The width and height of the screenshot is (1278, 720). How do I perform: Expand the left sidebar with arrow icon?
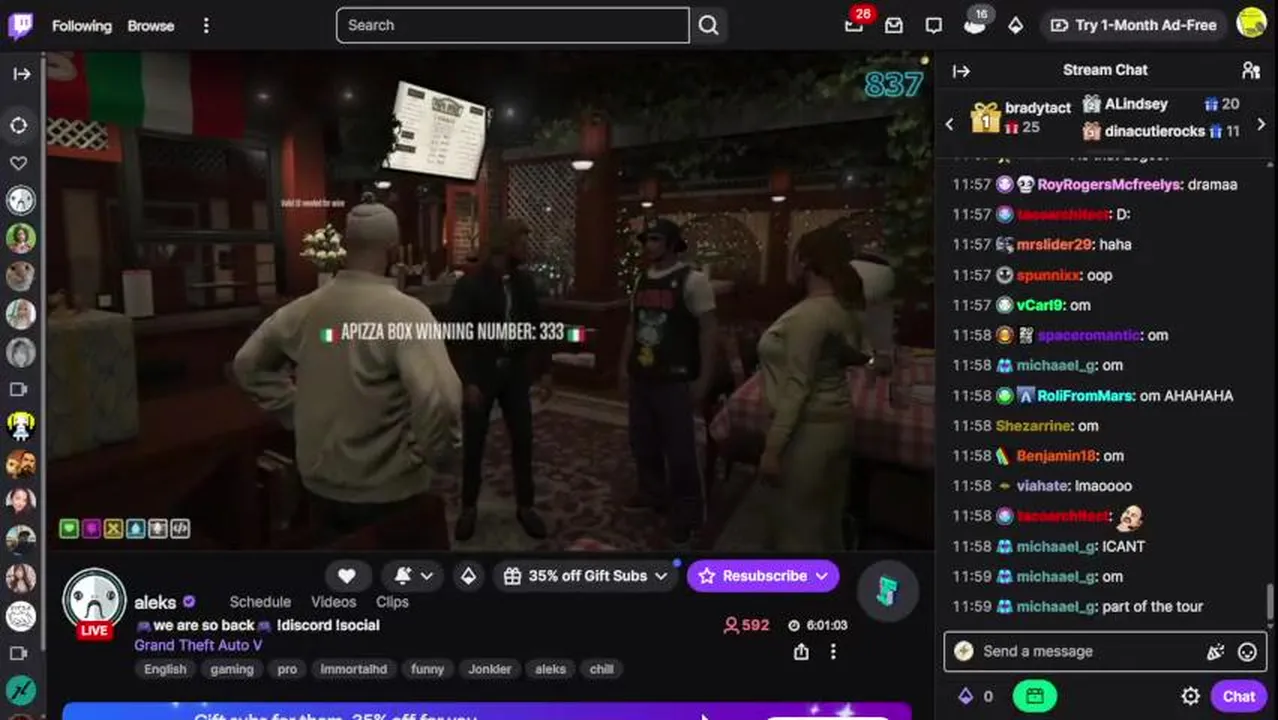pyautogui.click(x=21, y=74)
